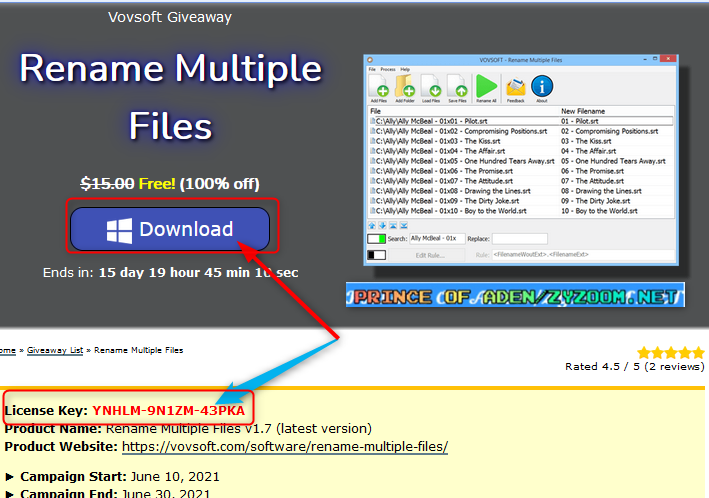709x498 pixels.
Task: Toggle the Edit Rule switch
Action: tap(376, 255)
